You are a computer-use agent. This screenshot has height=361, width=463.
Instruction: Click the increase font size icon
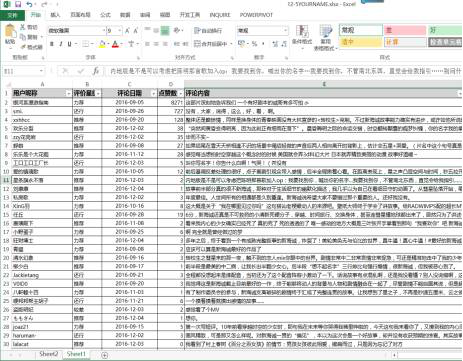(x=127, y=31)
